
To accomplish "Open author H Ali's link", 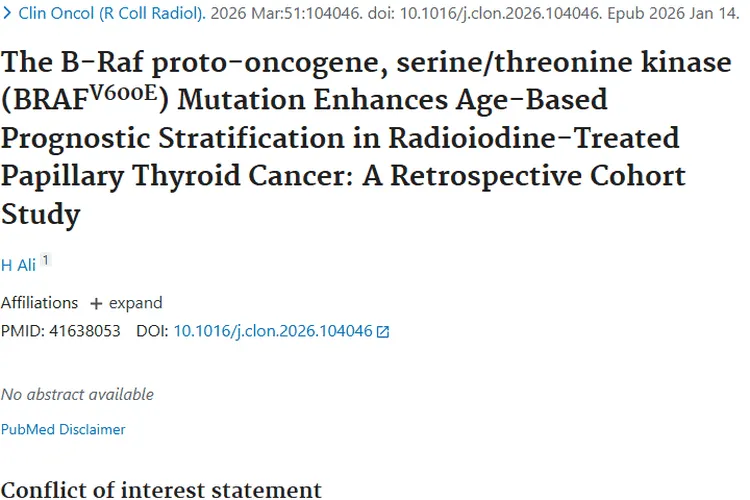I will (x=18, y=264).
